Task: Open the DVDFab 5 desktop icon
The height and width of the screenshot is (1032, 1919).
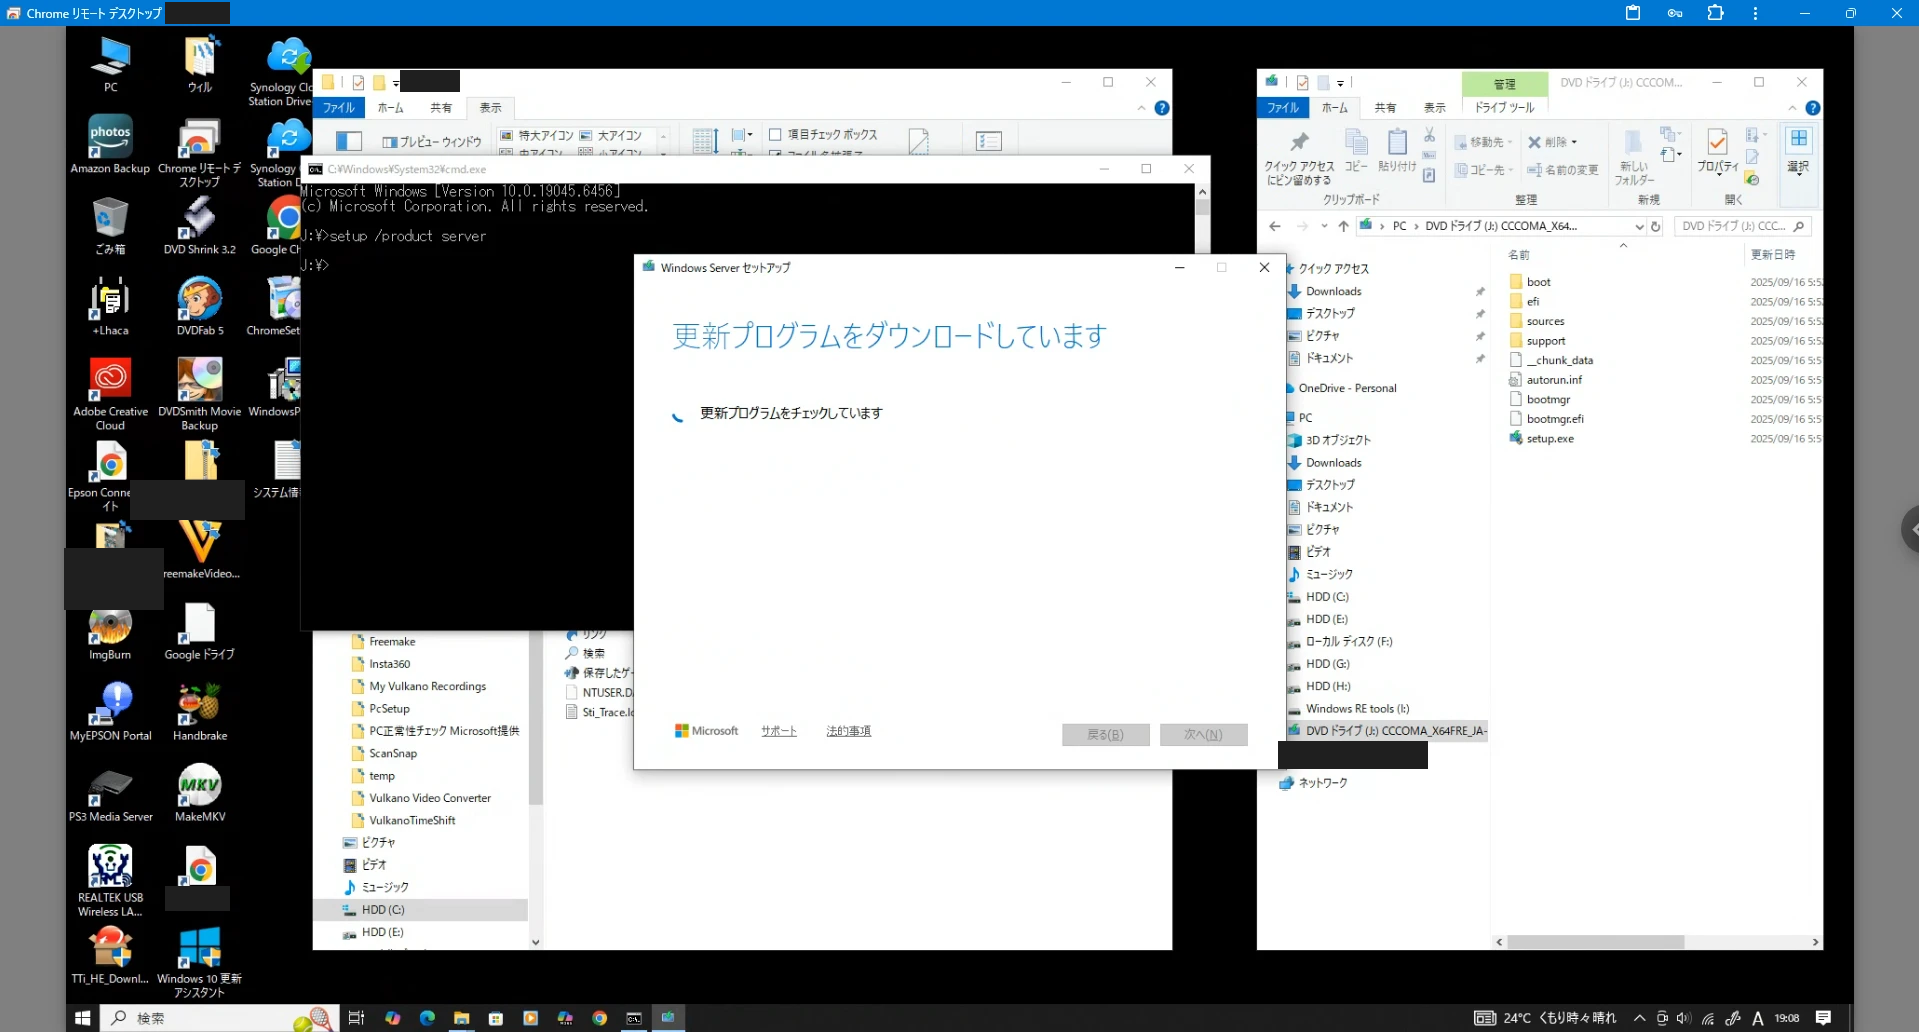Action: [x=200, y=306]
